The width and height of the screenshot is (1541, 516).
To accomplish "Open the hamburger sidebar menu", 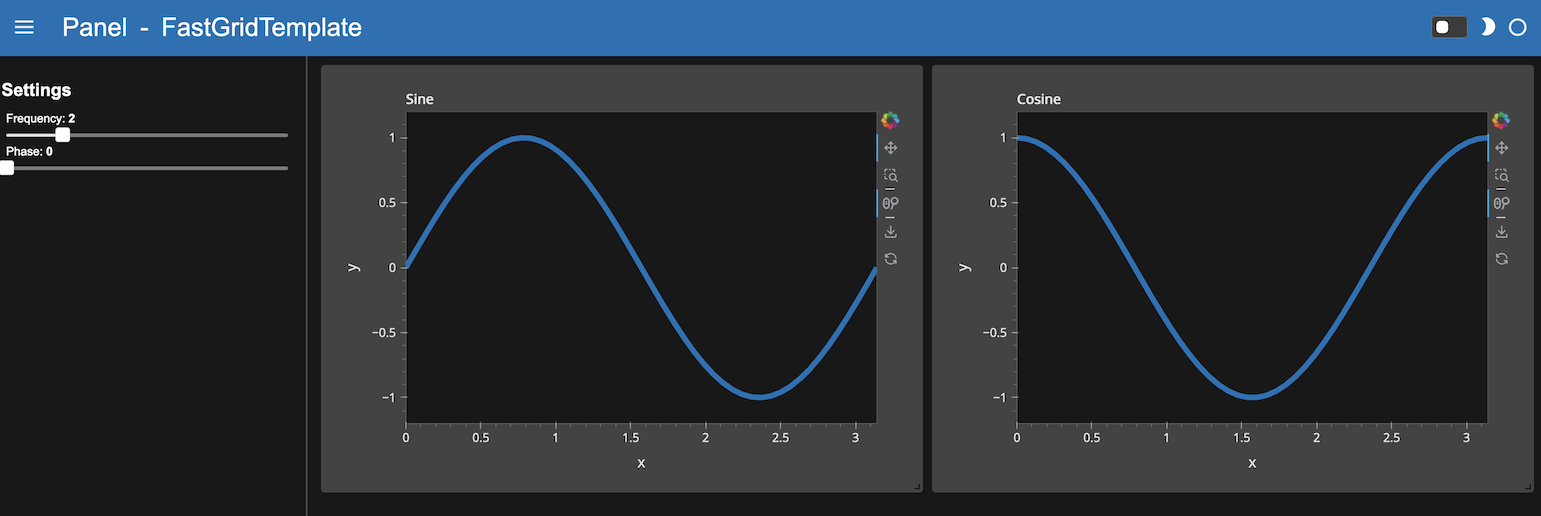I will tap(24, 28).
